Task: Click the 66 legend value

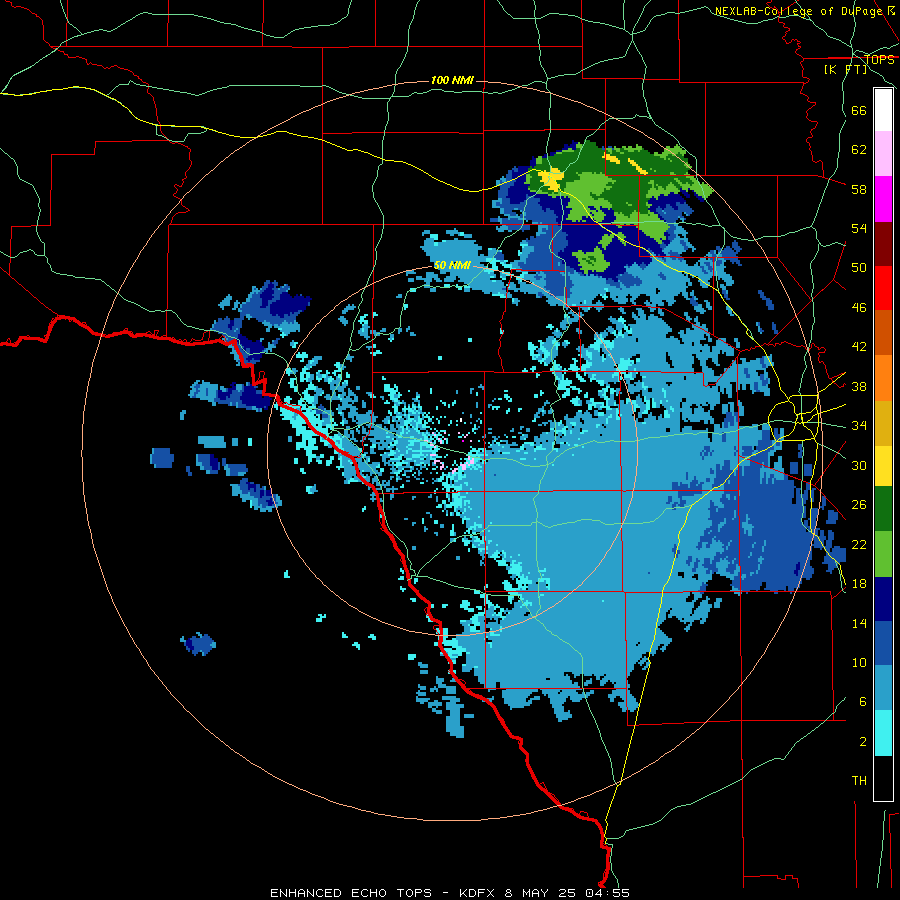Action: (859, 110)
